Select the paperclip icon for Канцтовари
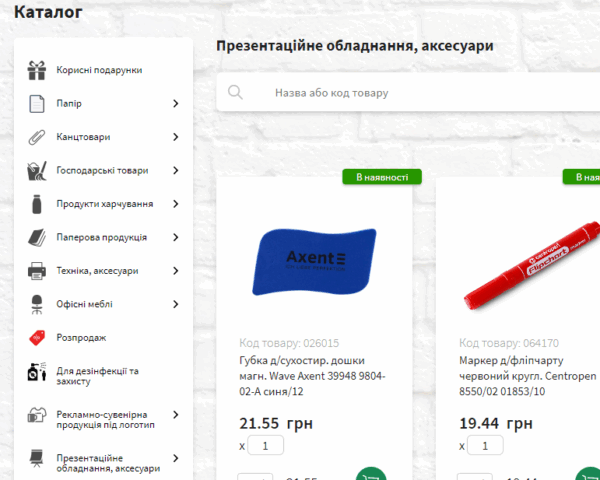The width and height of the screenshot is (600, 480). 37,137
